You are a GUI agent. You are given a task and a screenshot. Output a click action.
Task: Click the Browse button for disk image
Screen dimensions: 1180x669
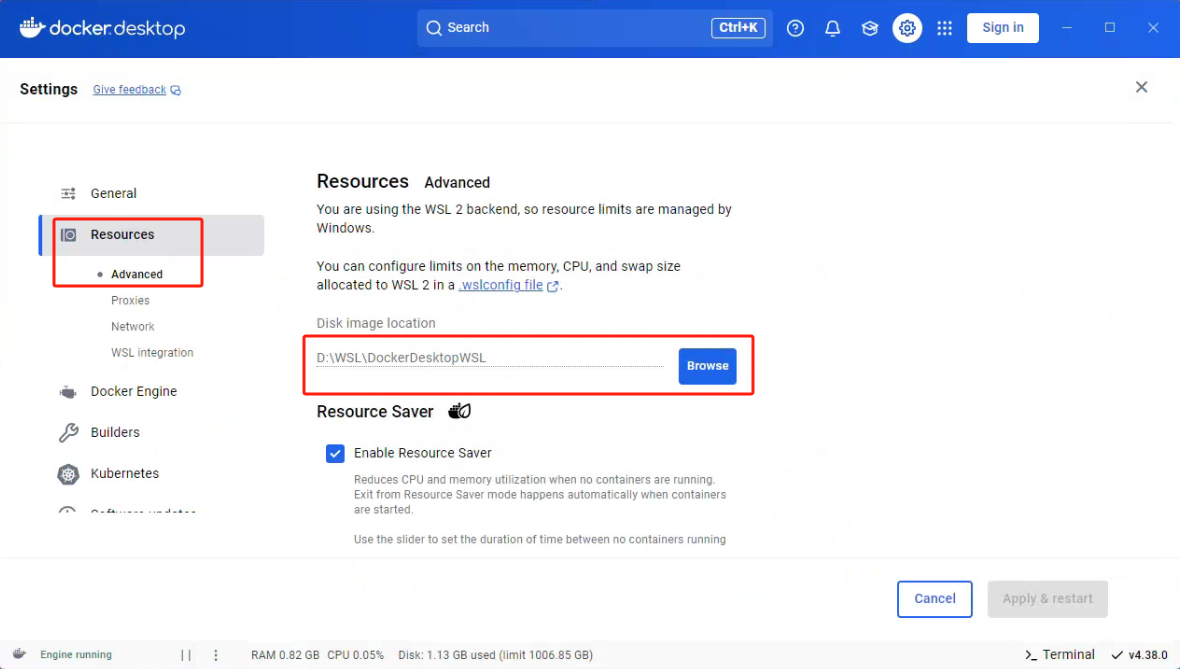pos(707,366)
